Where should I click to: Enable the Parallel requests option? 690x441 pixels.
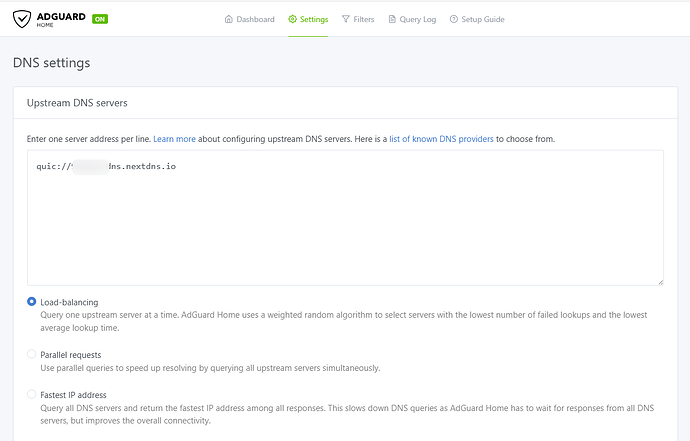pyautogui.click(x=32, y=354)
